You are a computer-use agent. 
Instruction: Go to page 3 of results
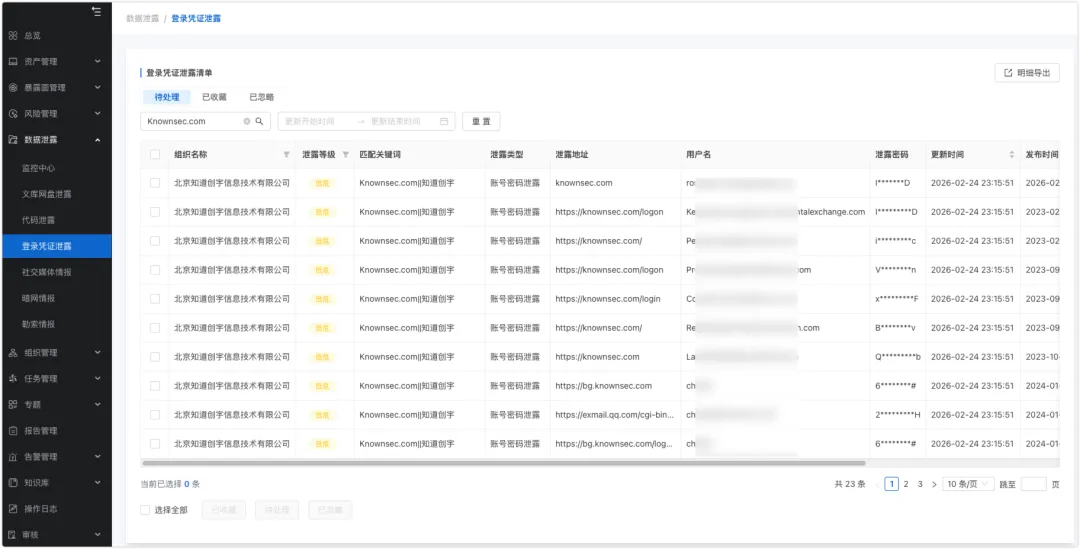tap(920, 484)
